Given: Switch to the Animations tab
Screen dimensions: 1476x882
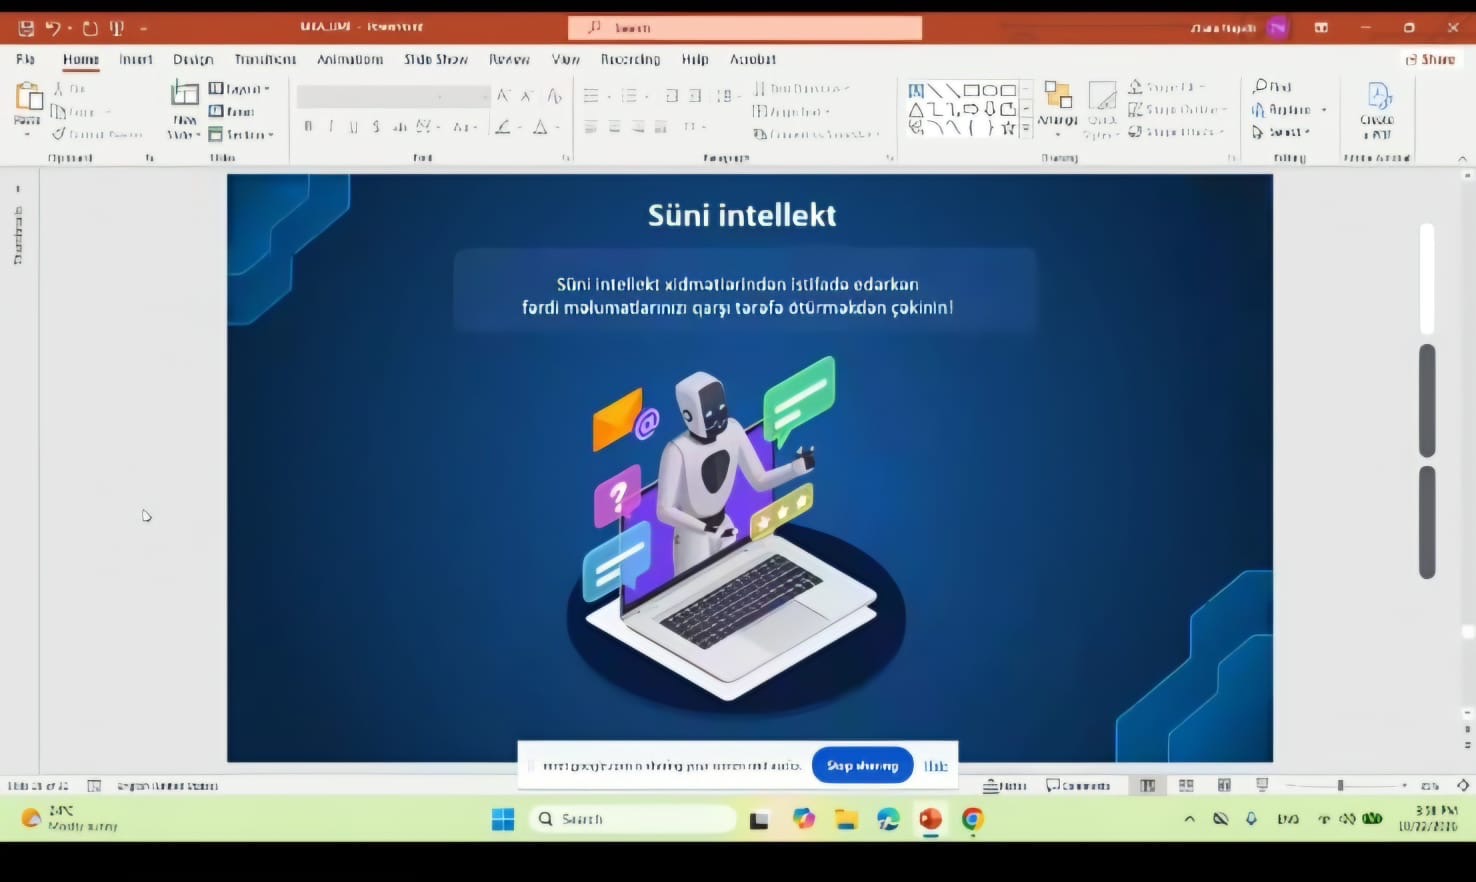Looking at the screenshot, I should [350, 59].
